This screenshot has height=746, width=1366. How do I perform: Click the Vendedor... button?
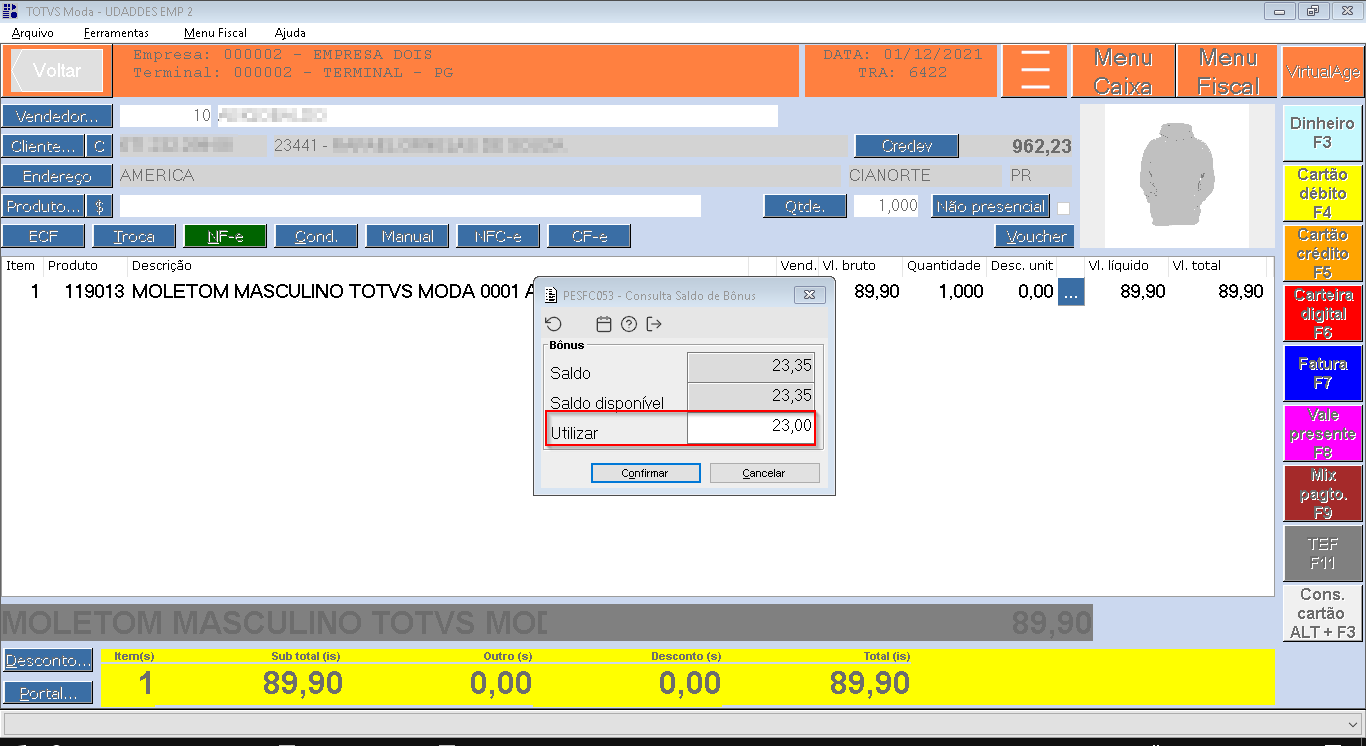click(x=57, y=116)
